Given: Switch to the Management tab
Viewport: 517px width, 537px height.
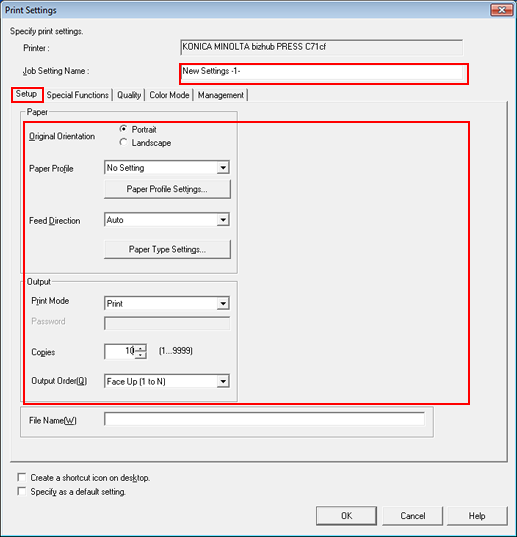Looking at the screenshot, I should 221,95.
